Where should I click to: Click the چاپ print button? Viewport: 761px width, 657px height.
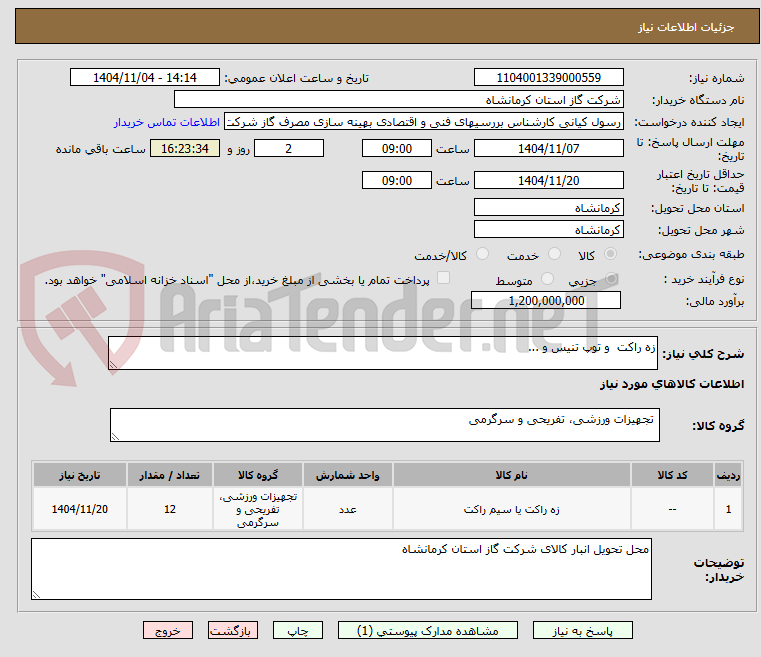(x=298, y=630)
